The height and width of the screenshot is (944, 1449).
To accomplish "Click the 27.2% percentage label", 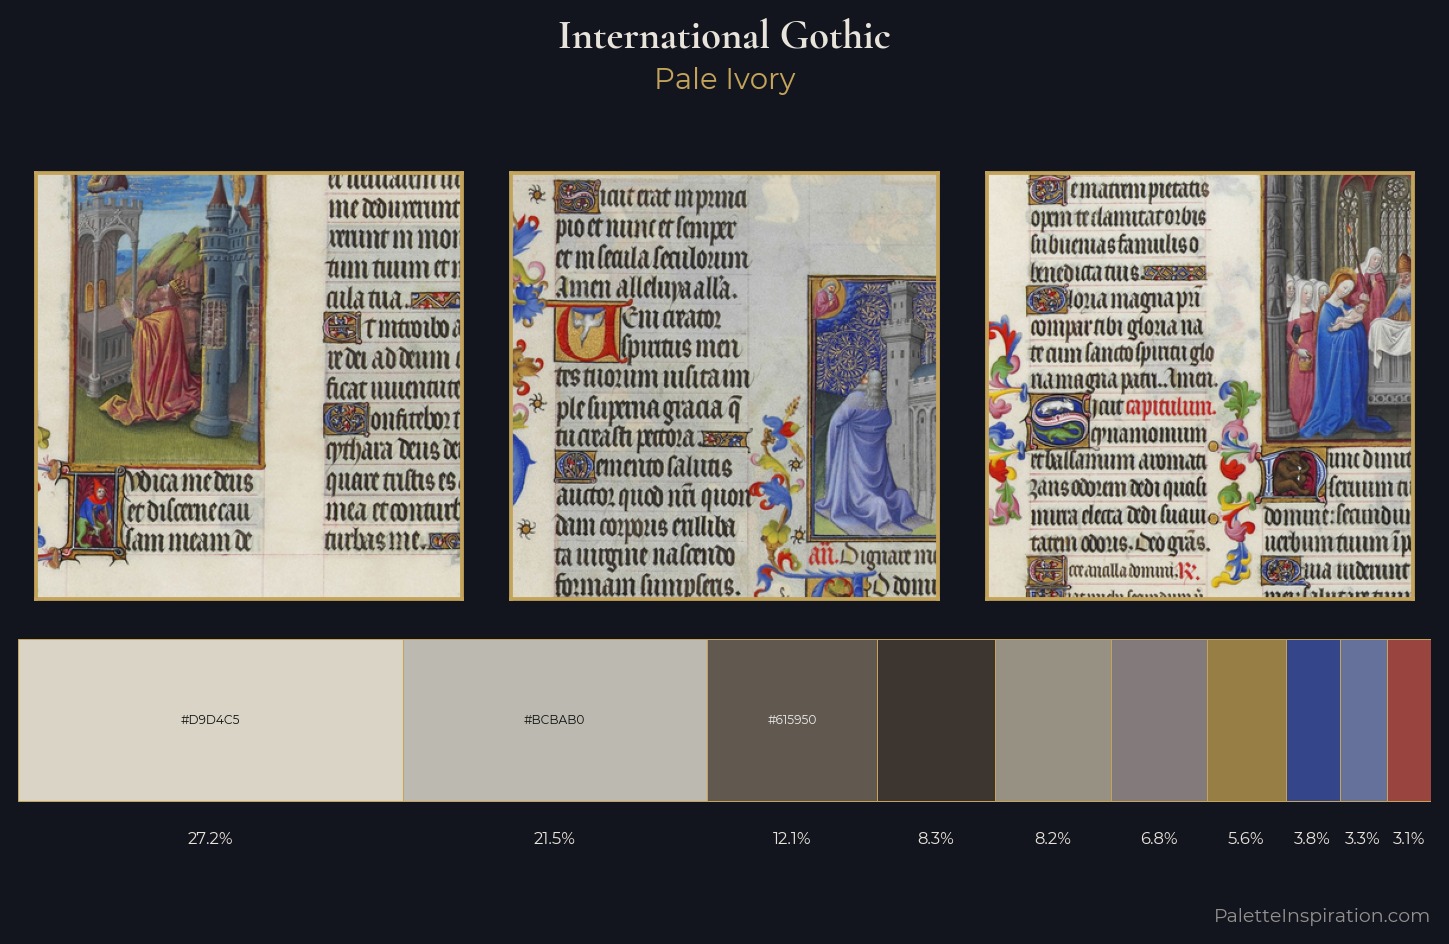I will click(x=210, y=838).
